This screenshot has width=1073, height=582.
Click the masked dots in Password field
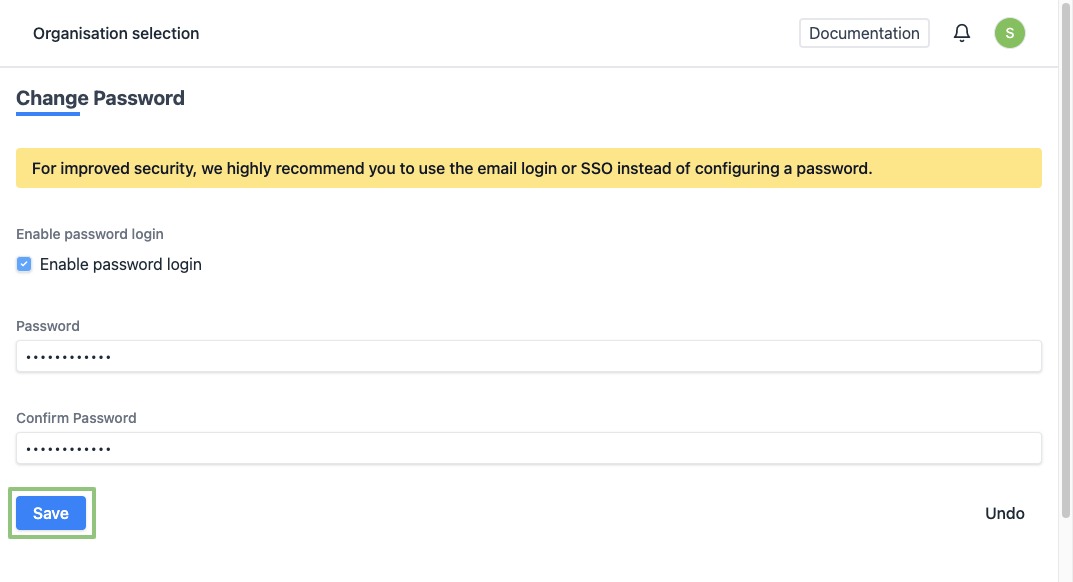(x=68, y=356)
